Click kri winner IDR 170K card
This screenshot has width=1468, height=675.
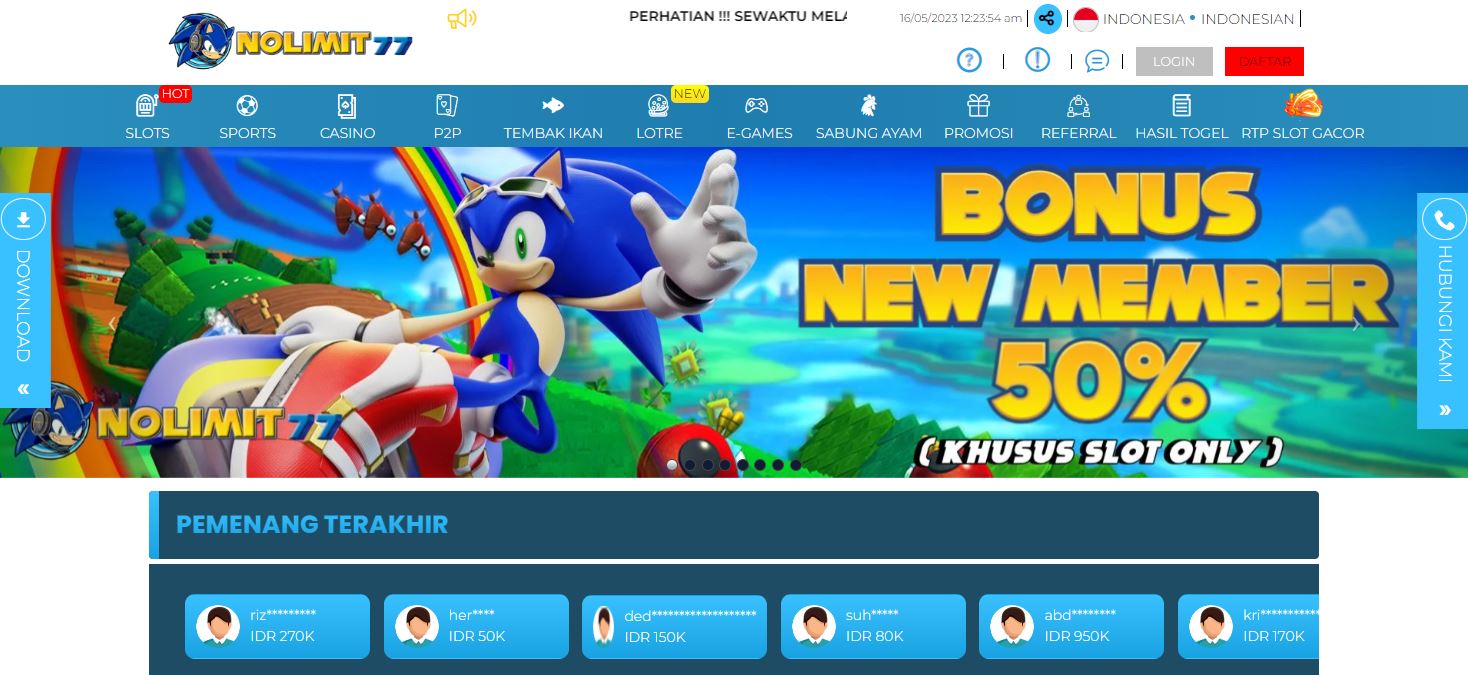[1248, 627]
